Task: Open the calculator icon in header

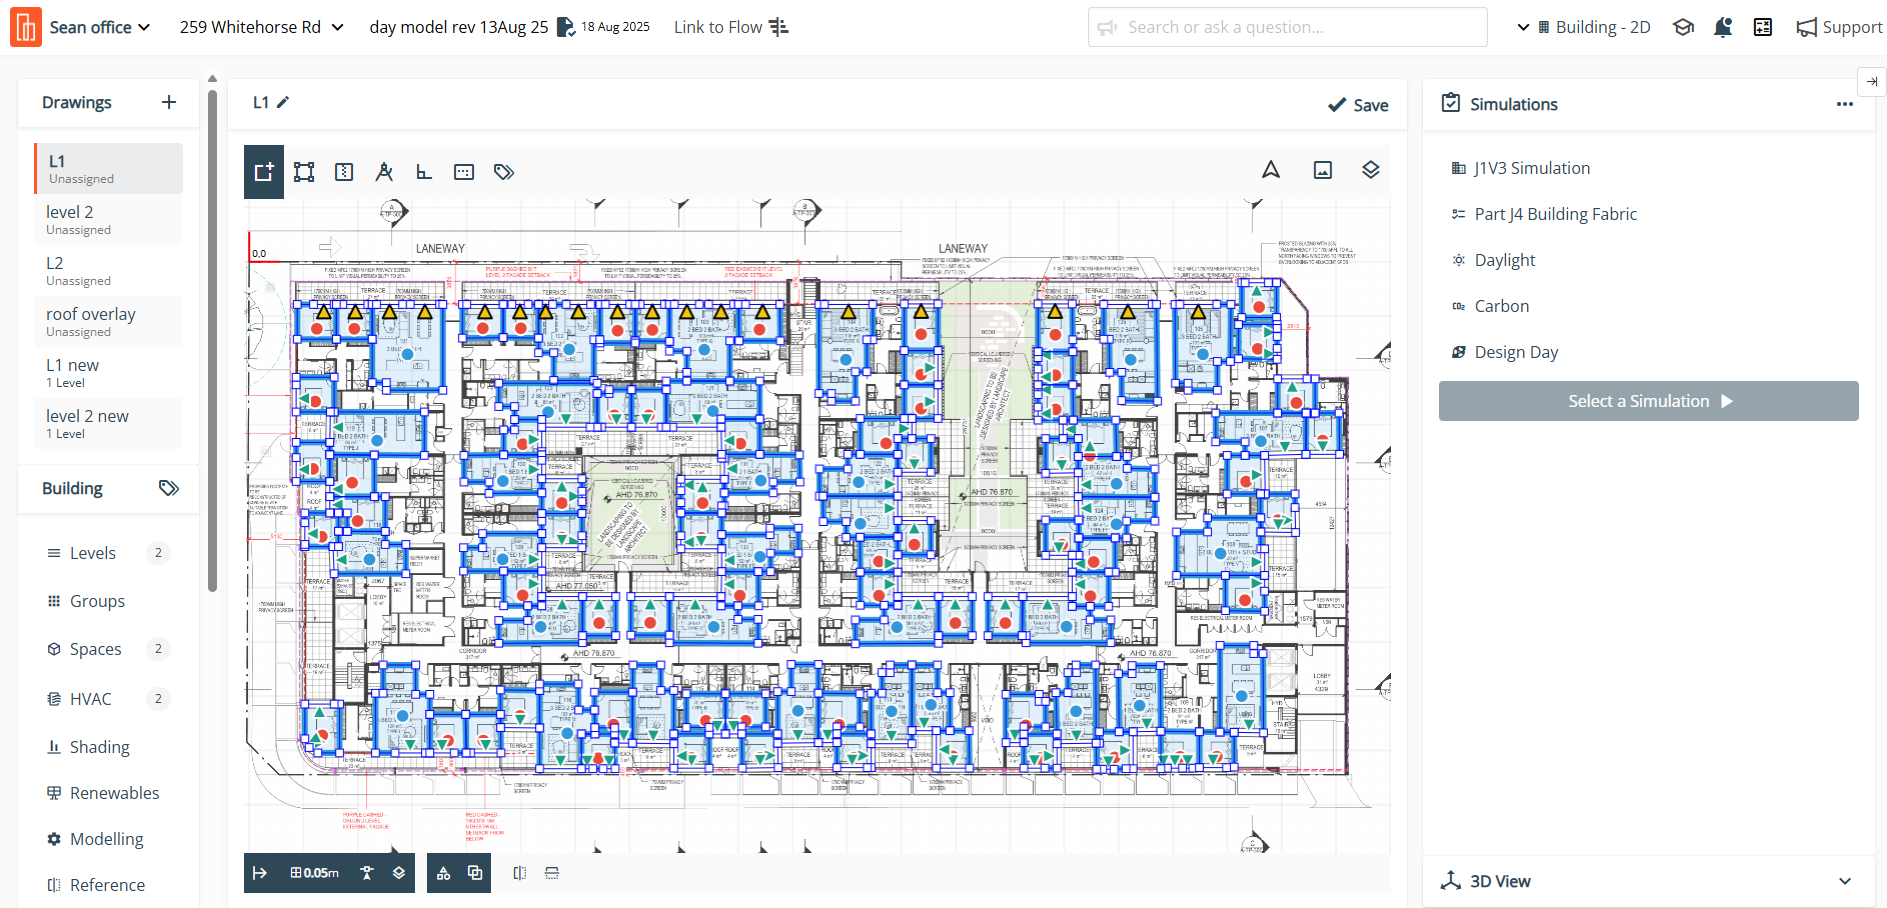Action: [1762, 27]
